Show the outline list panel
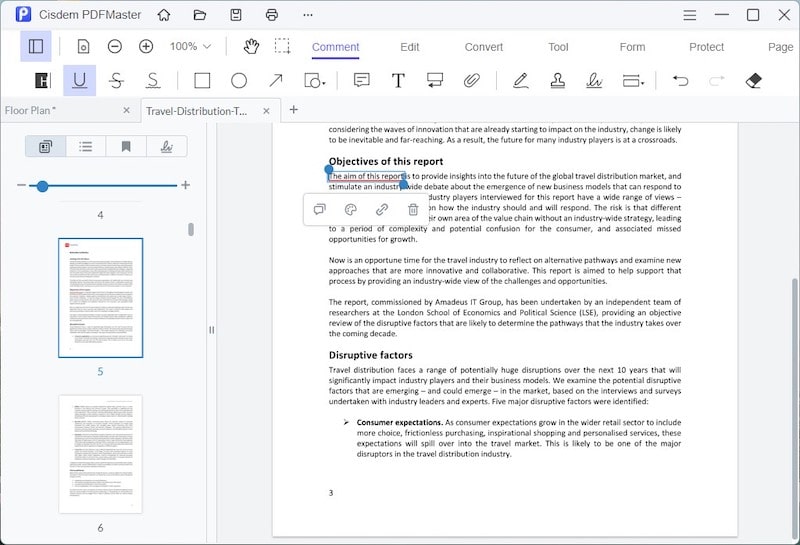800x545 pixels. [86, 147]
